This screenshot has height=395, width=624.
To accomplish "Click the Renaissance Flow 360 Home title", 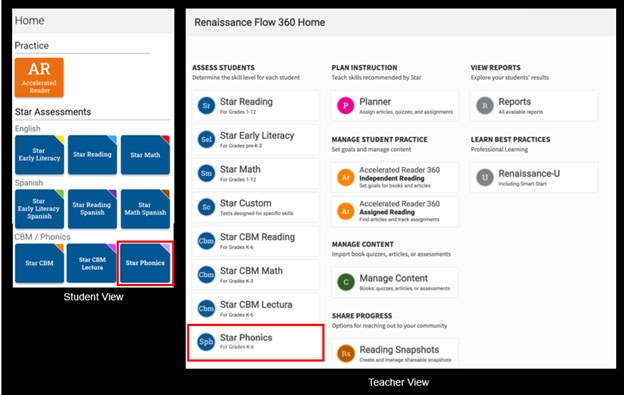I will point(259,22).
